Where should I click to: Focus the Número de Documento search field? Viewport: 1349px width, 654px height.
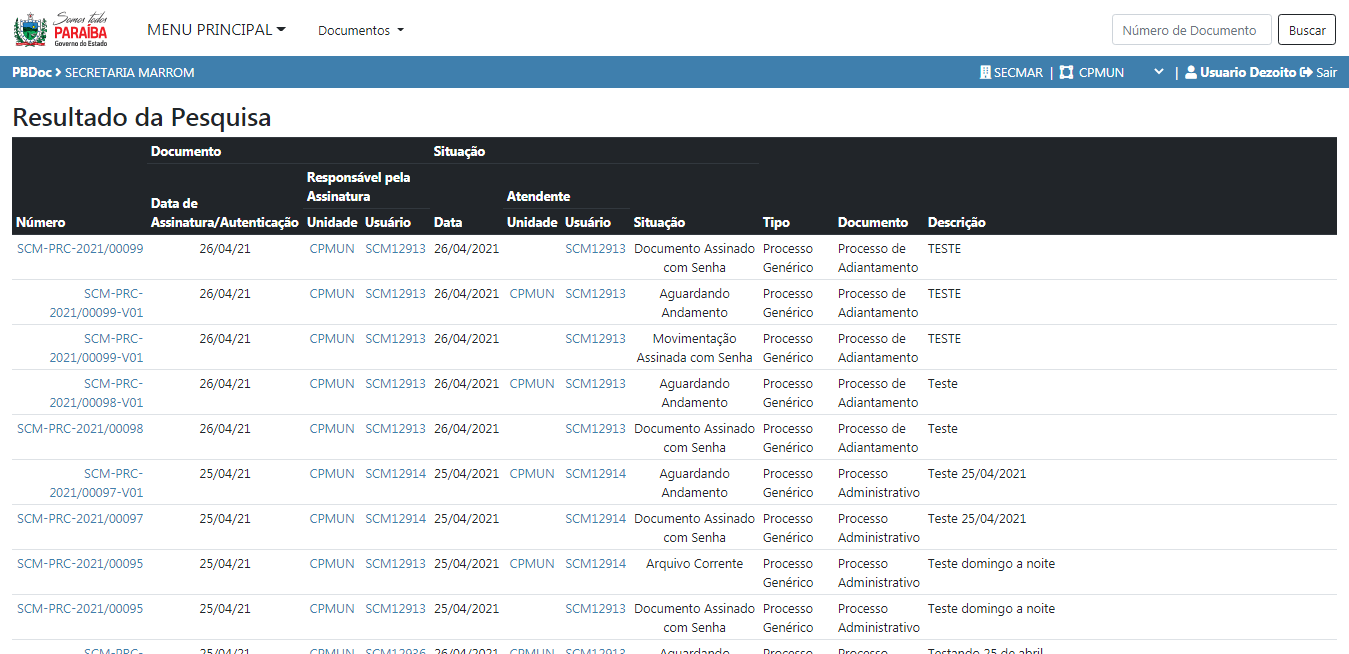tap(1191, 30)
